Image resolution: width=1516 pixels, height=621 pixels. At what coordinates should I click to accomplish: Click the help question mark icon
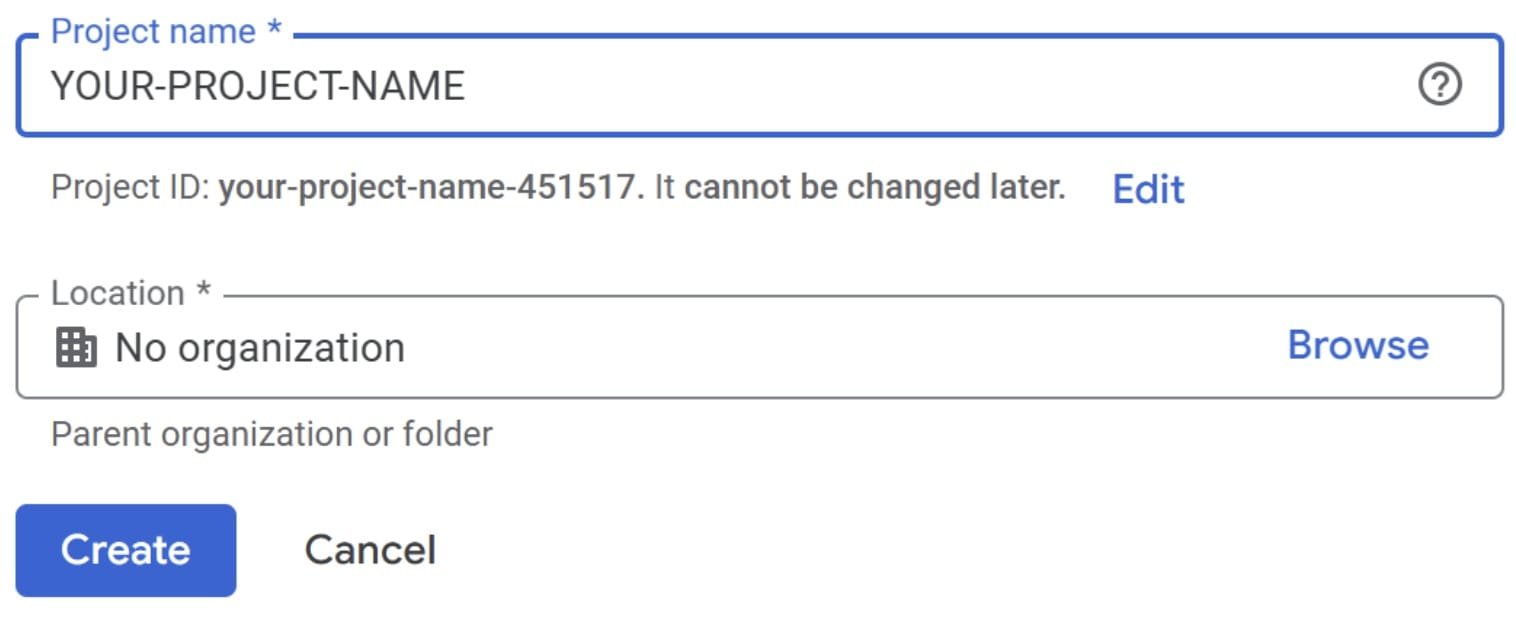(x=1440, y=86)
